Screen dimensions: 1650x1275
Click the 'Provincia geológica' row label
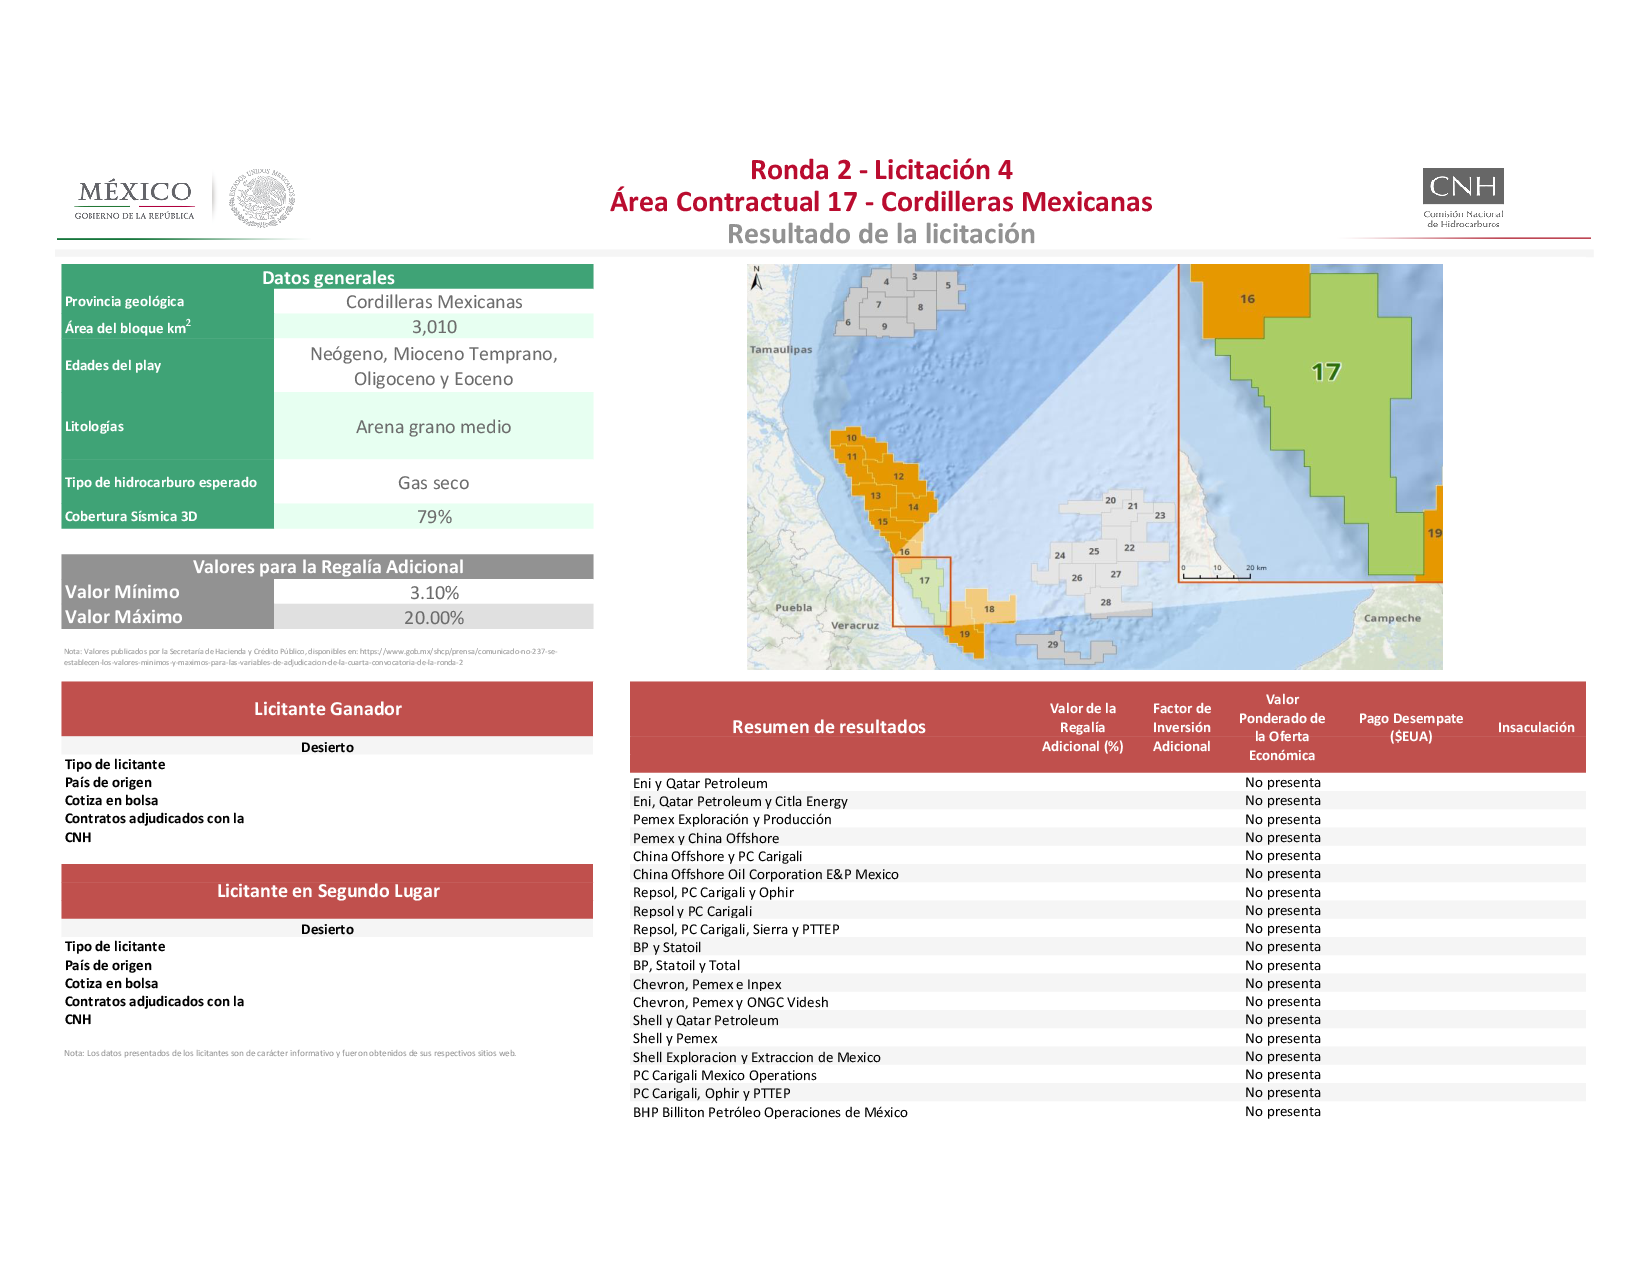125,301
